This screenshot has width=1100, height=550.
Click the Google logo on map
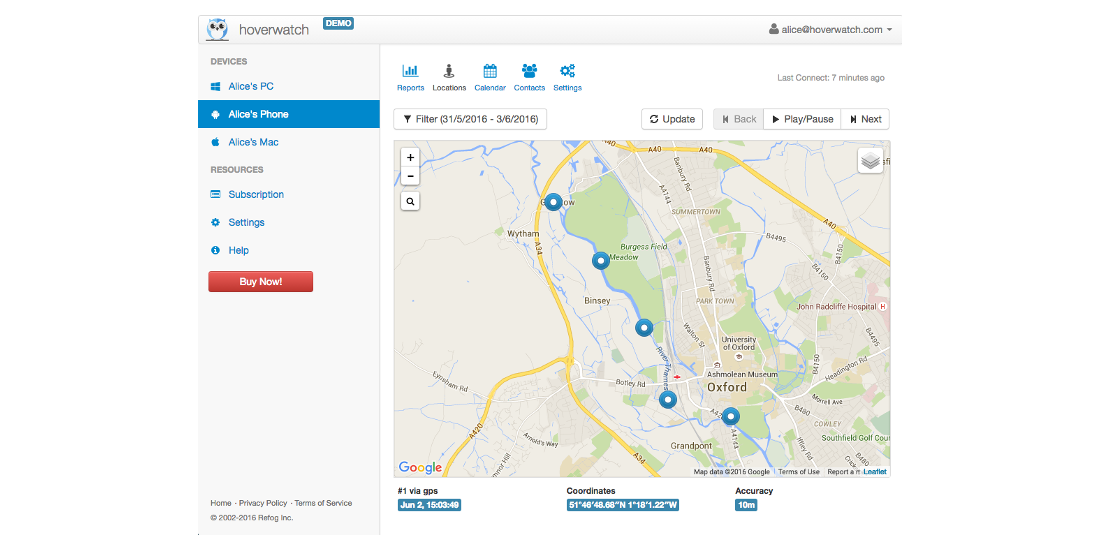point(420,467)
